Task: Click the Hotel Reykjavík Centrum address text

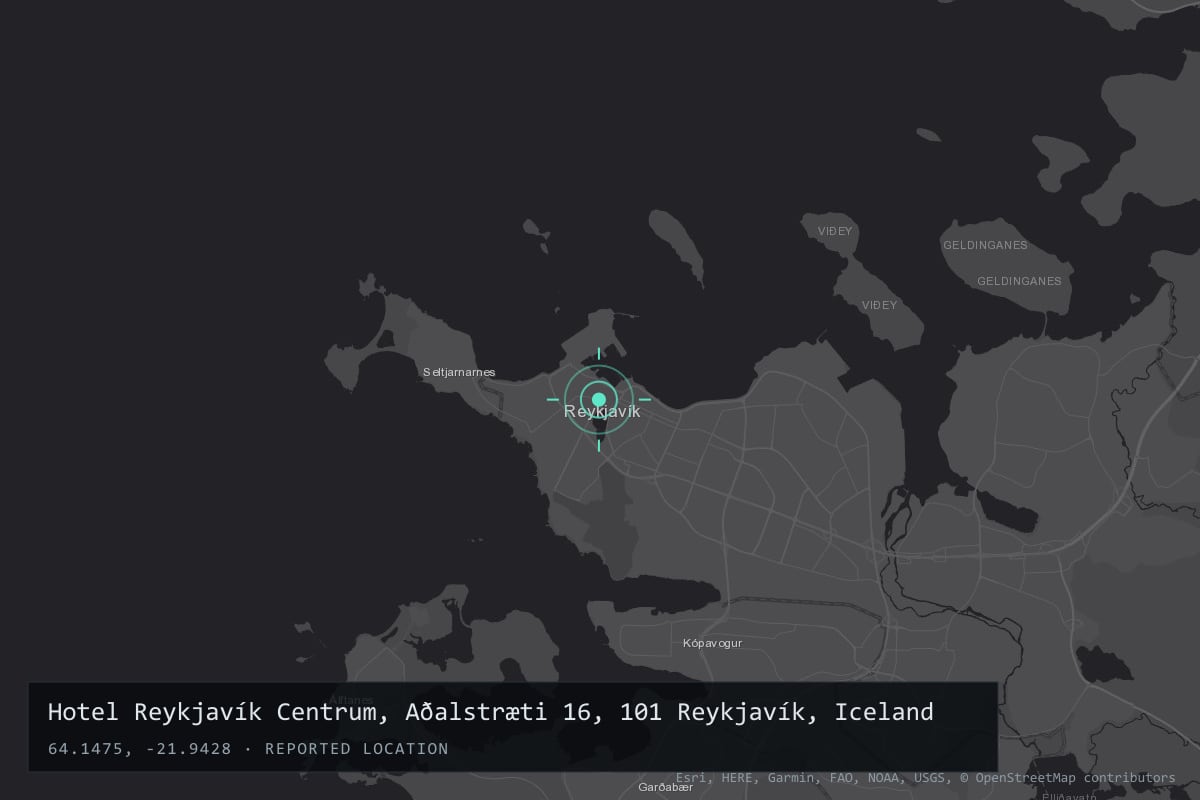Action: click(491, 712)
